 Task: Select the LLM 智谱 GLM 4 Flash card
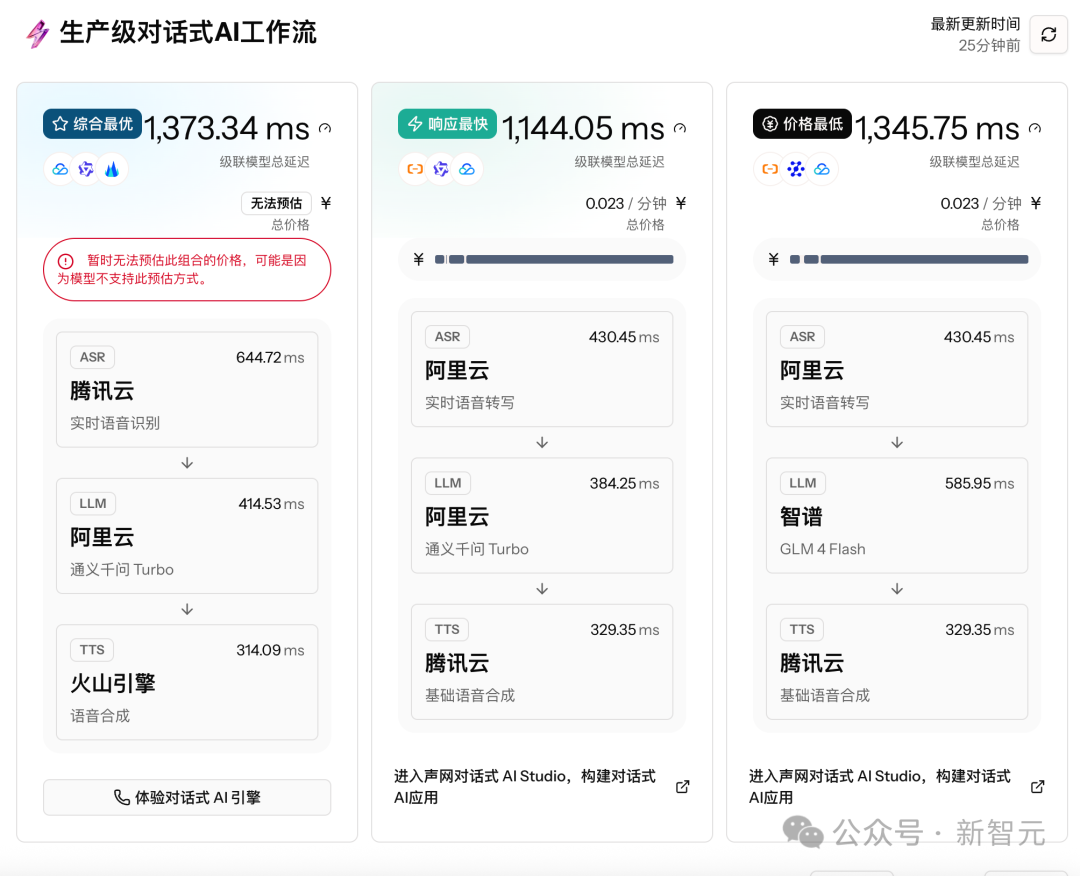click(896, 515)
